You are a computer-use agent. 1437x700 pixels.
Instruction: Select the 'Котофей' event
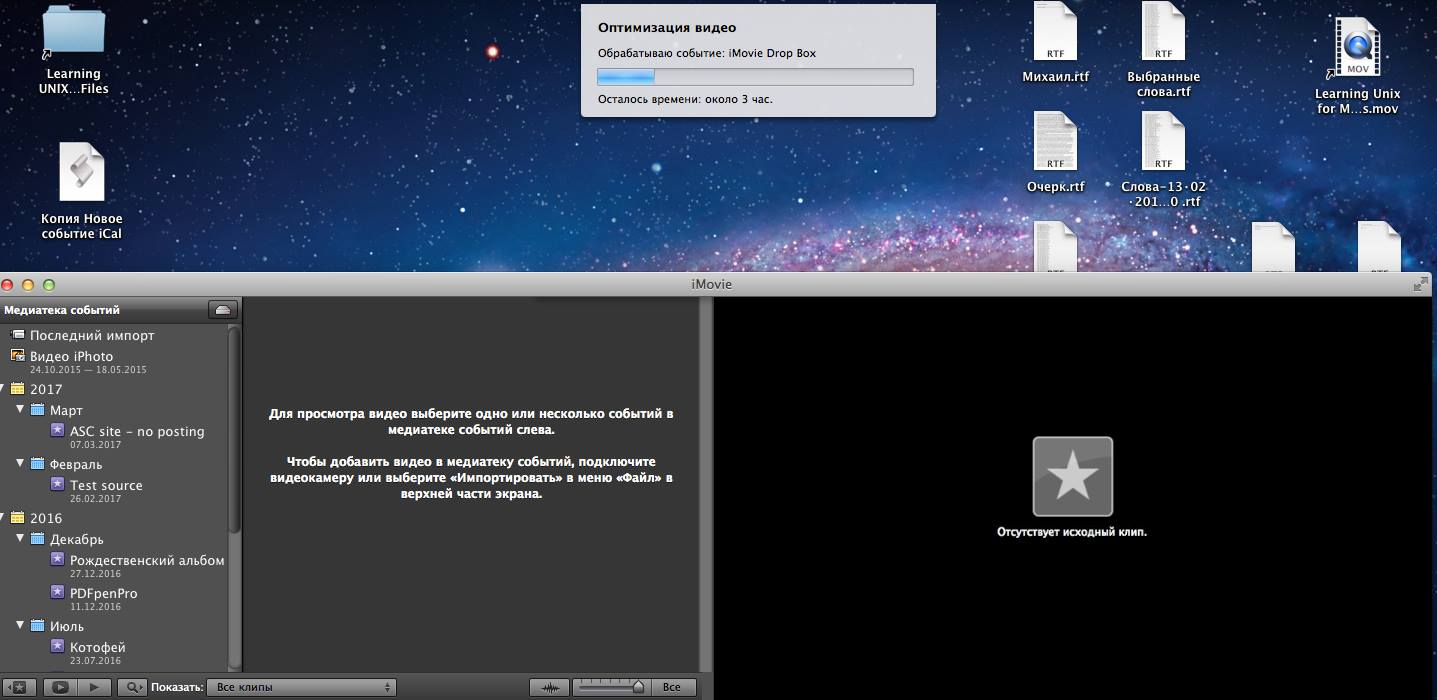tap(97, 647)
